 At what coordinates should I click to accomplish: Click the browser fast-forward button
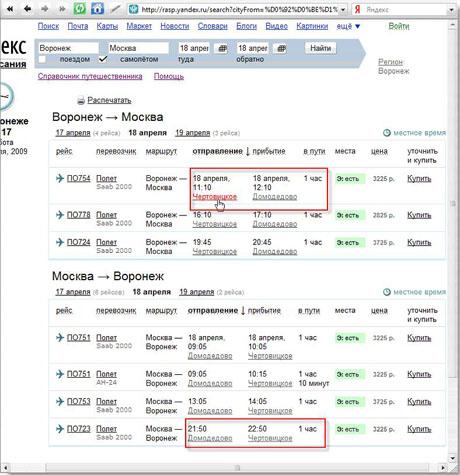tap(62, 9)
